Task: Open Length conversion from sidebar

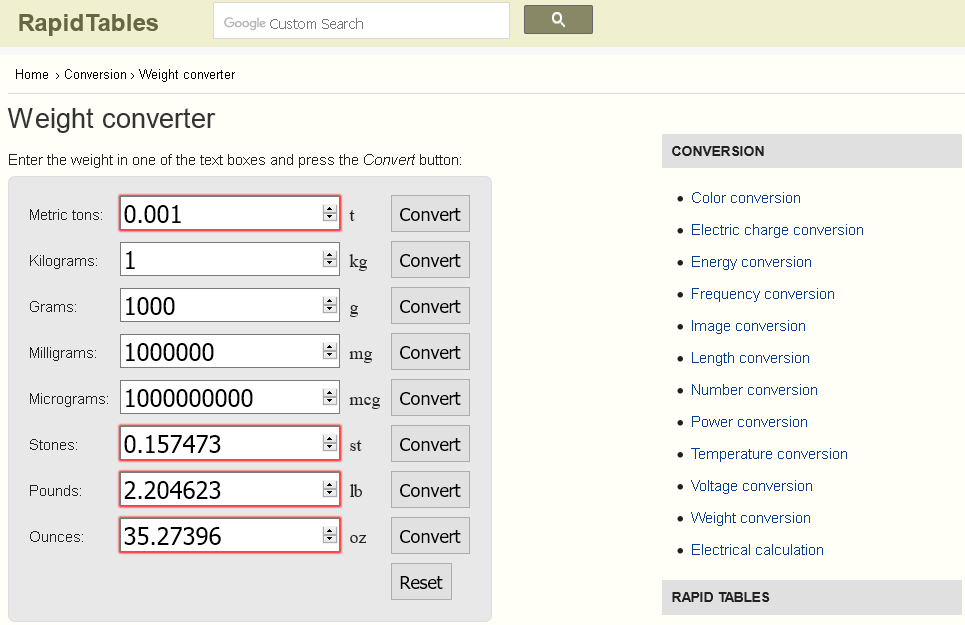Action: [x=750, y=358]
